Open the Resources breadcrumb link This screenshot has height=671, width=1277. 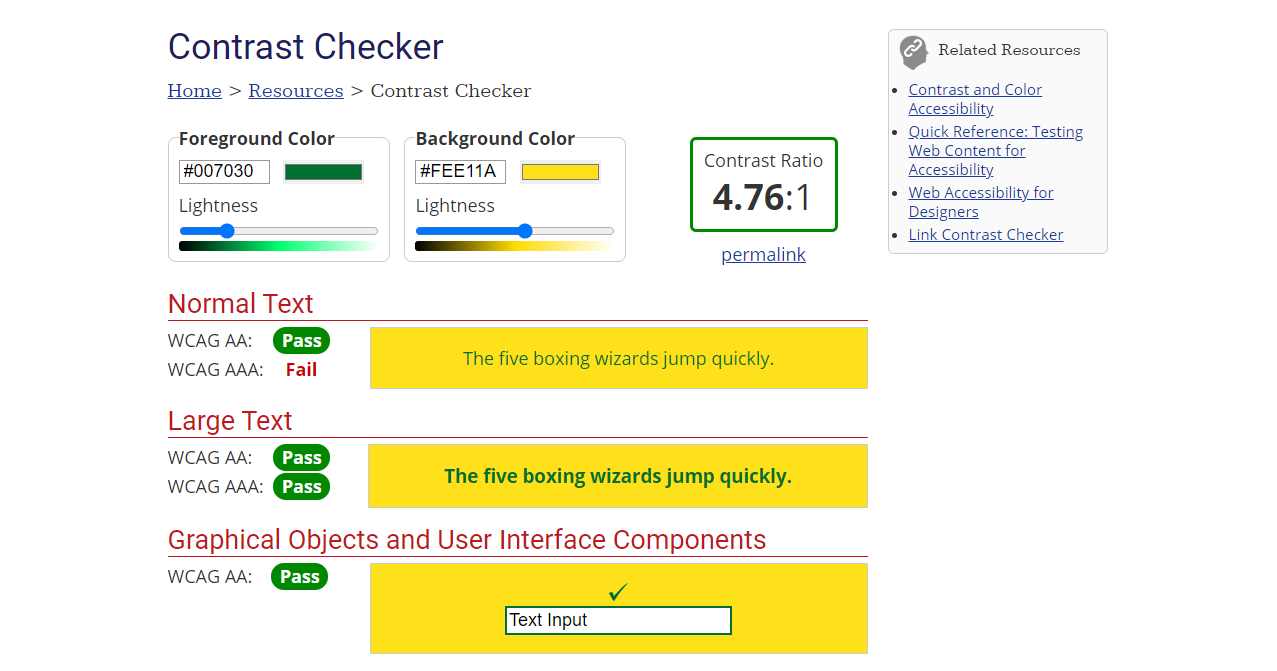[295, 90]
